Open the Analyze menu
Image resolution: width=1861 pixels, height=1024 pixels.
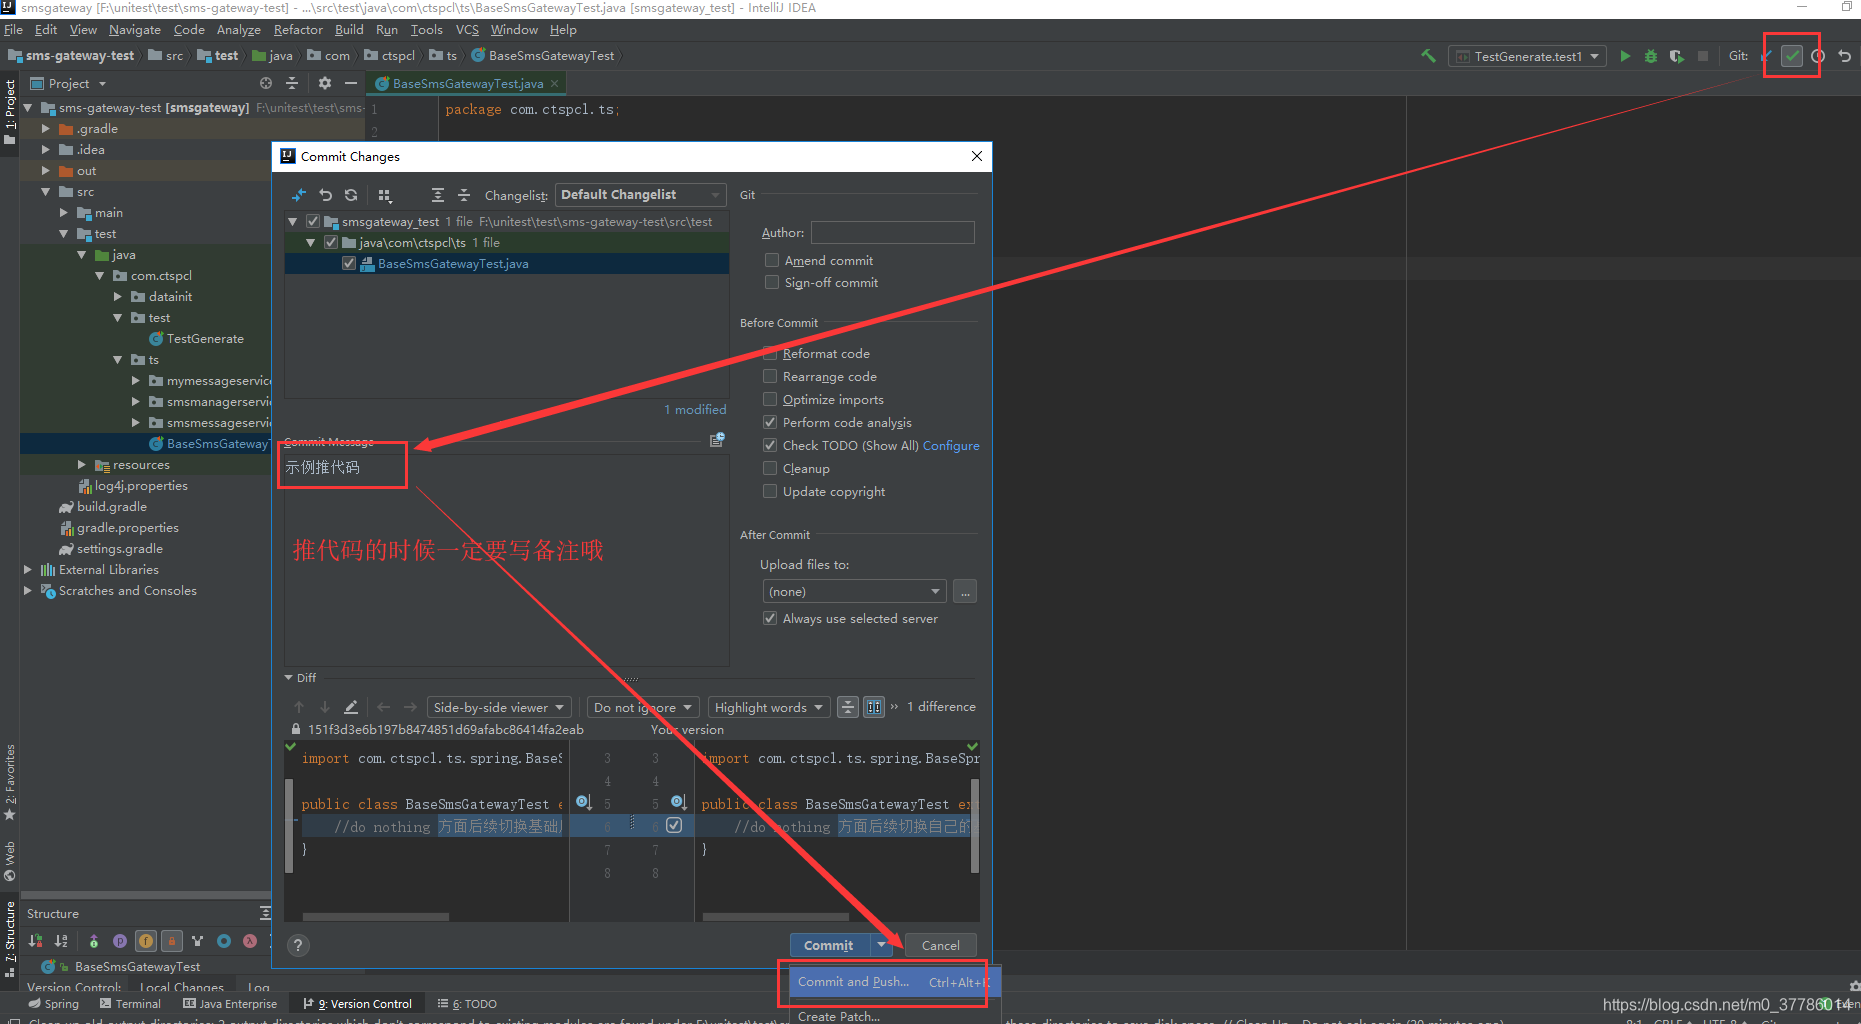238,30
